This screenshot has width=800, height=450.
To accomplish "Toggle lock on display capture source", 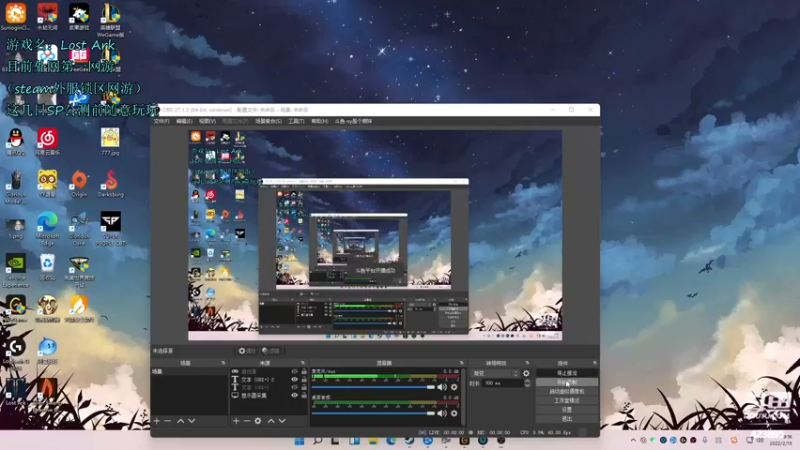I will pyautogui.click(x=304, y=395).
